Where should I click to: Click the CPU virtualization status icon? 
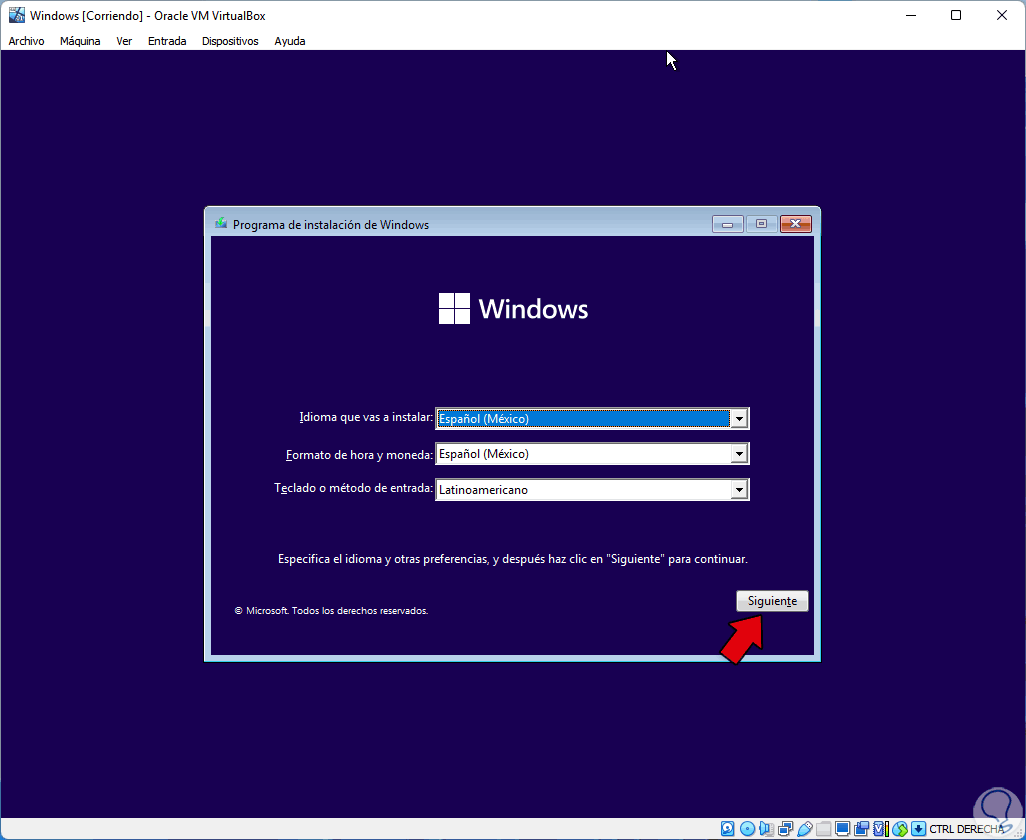[x=880, y=829]
